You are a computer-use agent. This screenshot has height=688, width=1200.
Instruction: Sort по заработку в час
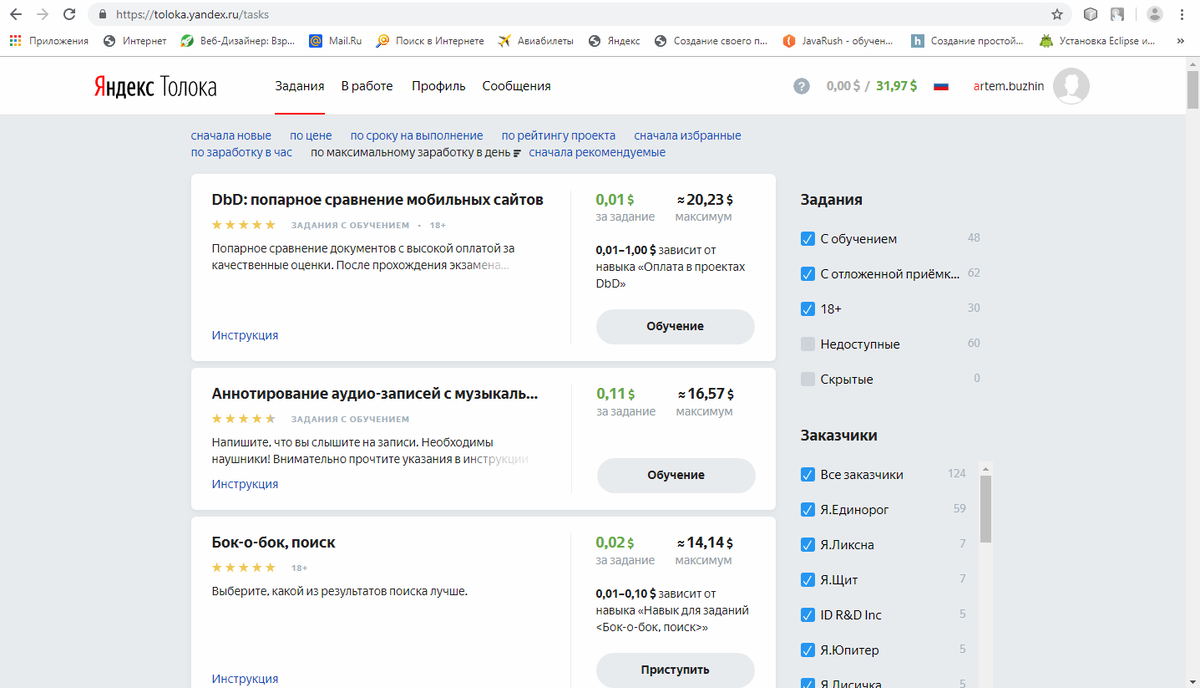pos(241,152)
